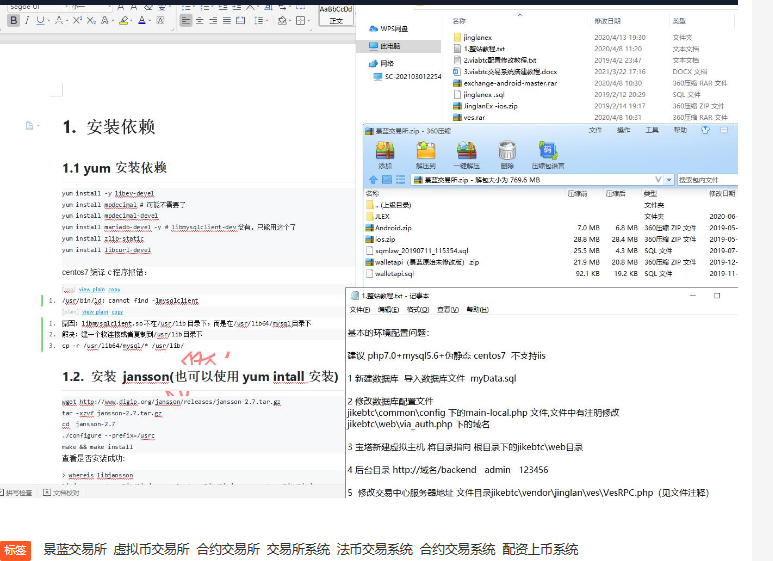Apply distributed alignment

(241, 20)
